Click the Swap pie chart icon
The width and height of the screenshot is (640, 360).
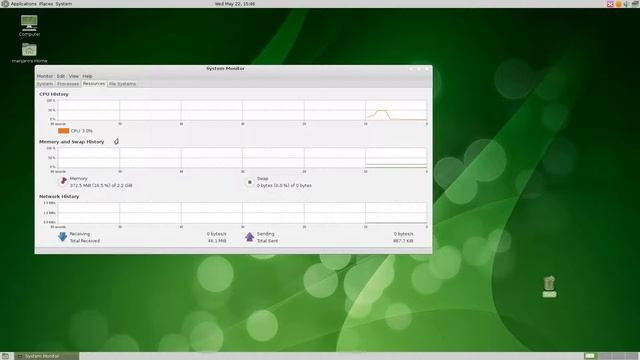tap(249, 182)
